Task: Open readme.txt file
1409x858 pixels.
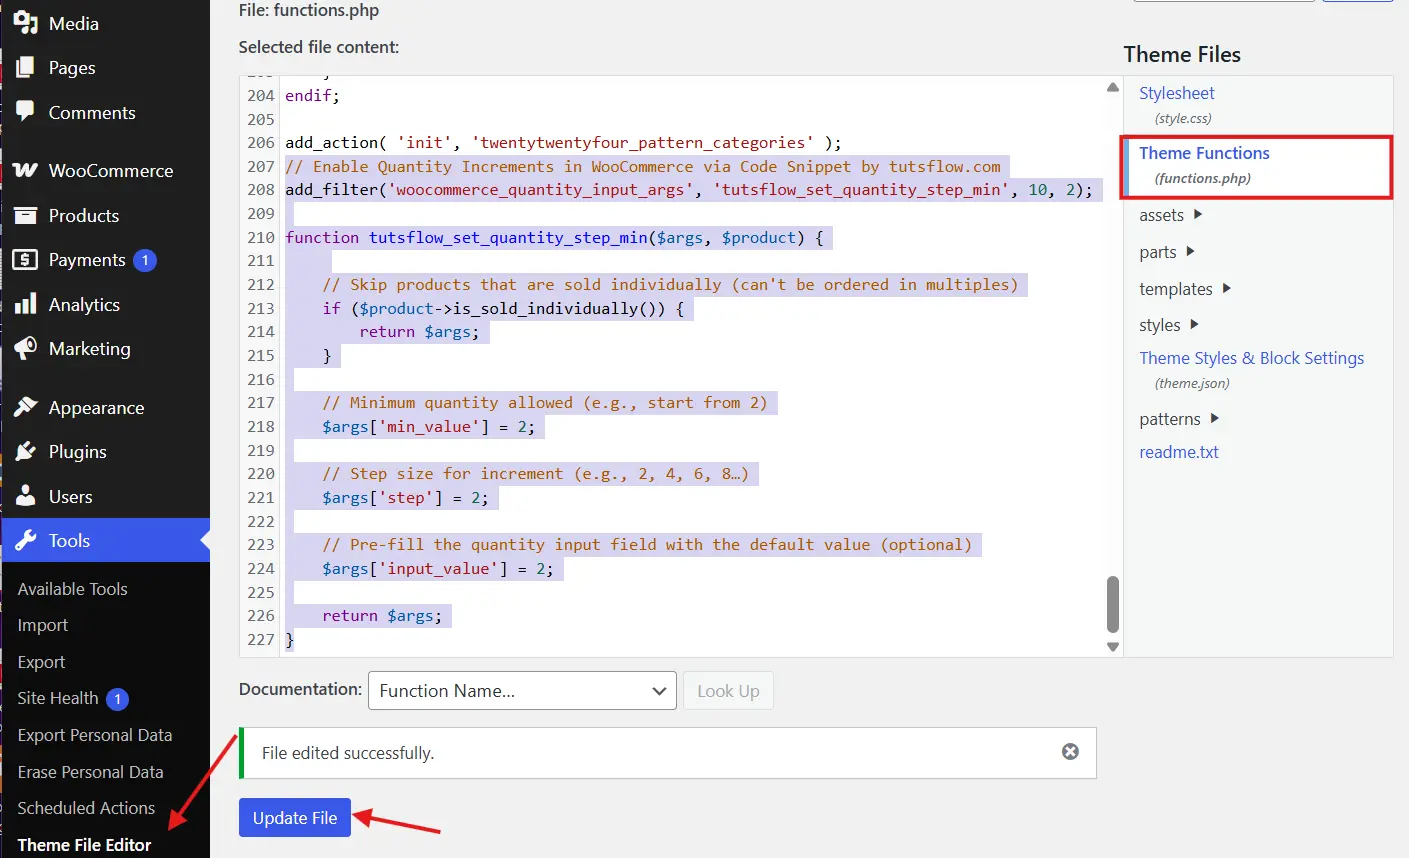Action: pyautogui.click(x=1179, y=452)
